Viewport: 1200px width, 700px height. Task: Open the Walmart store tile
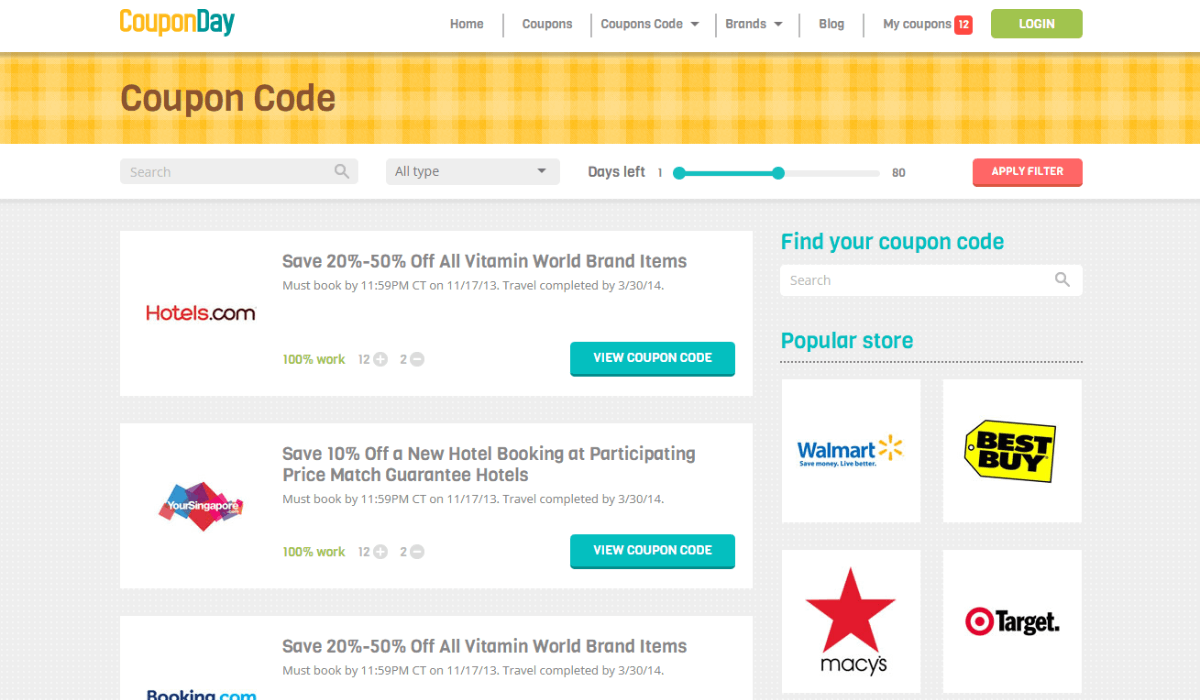pyautogui.click(x=851, y=451)
